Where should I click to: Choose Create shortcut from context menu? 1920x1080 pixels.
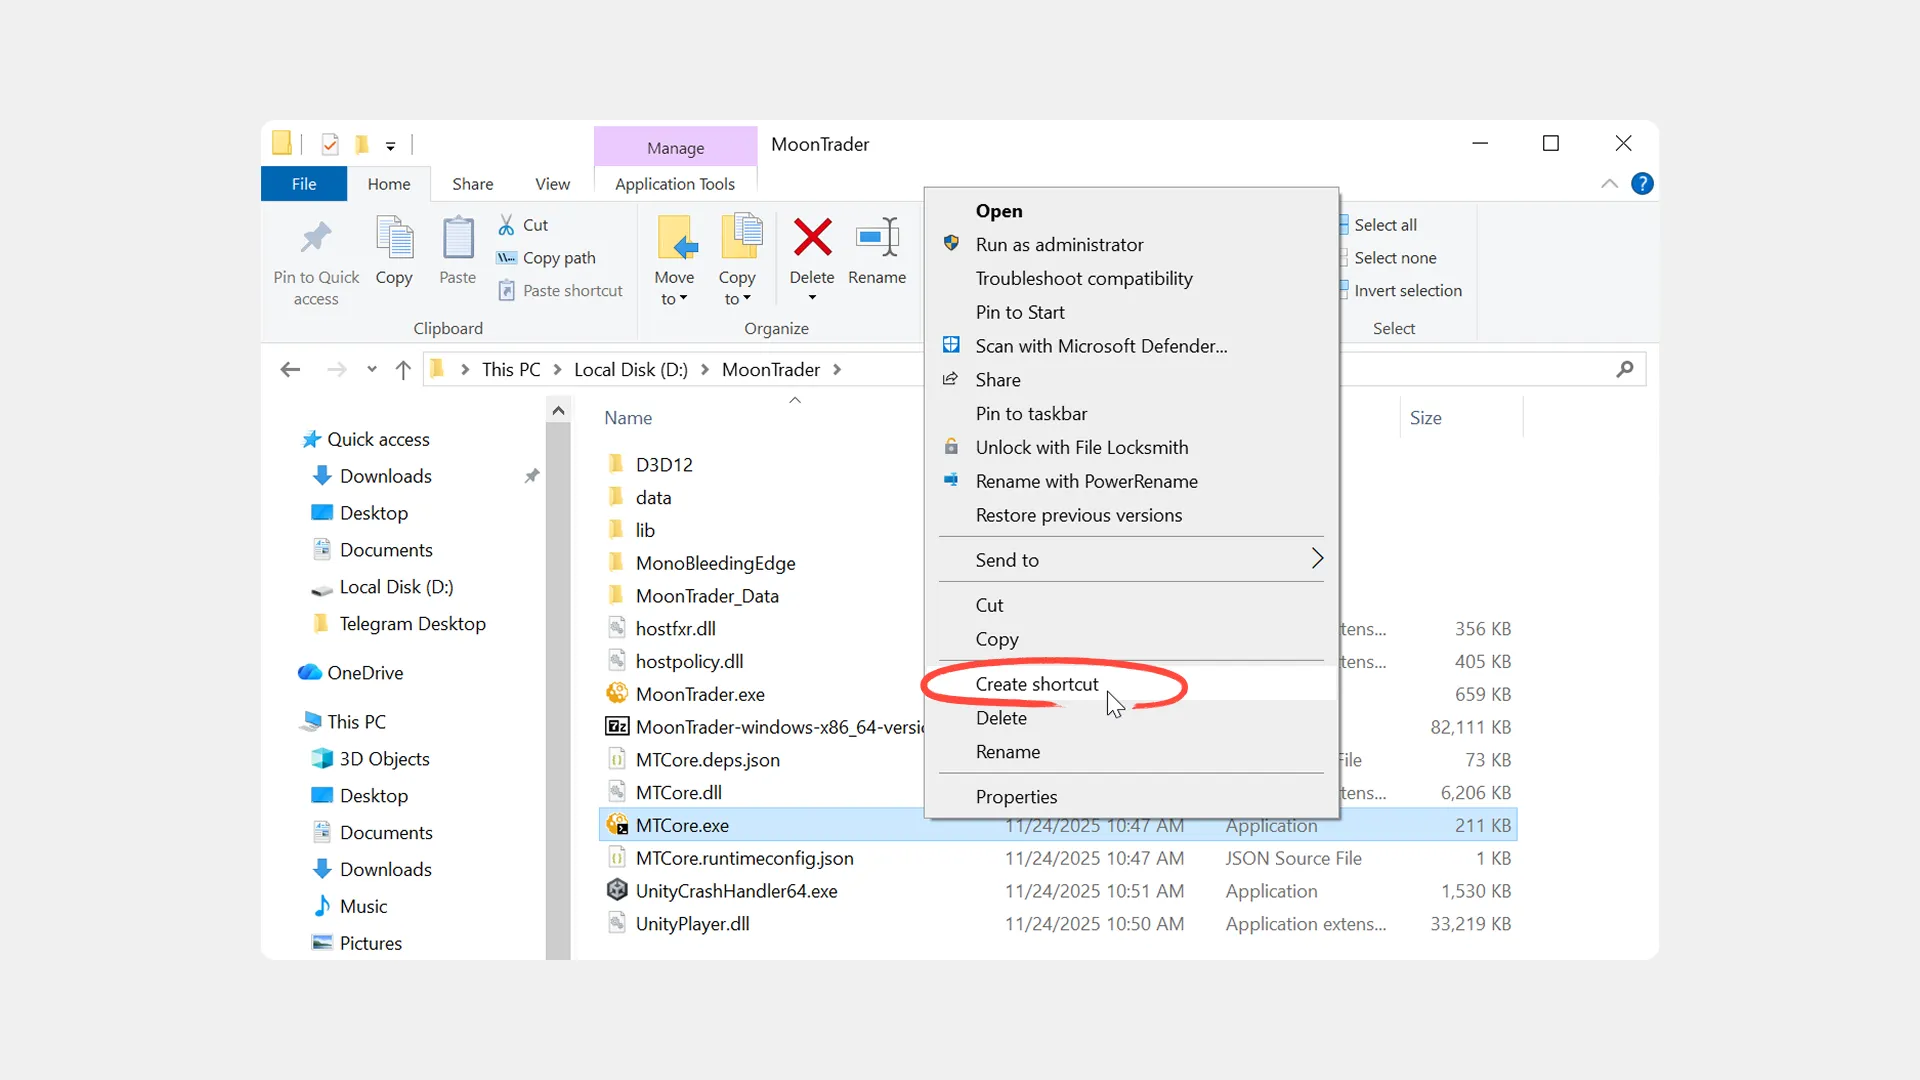pyautogui.click(x=1037, y=684)
